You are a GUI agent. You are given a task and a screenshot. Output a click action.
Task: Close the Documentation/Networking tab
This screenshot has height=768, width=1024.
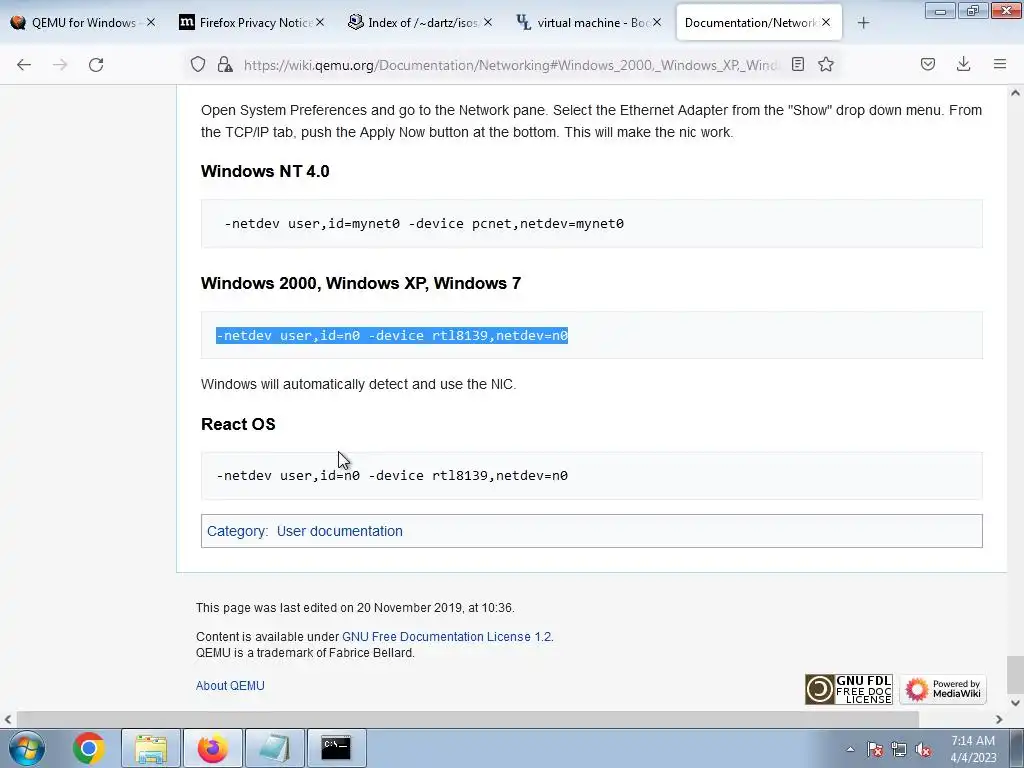826,22
